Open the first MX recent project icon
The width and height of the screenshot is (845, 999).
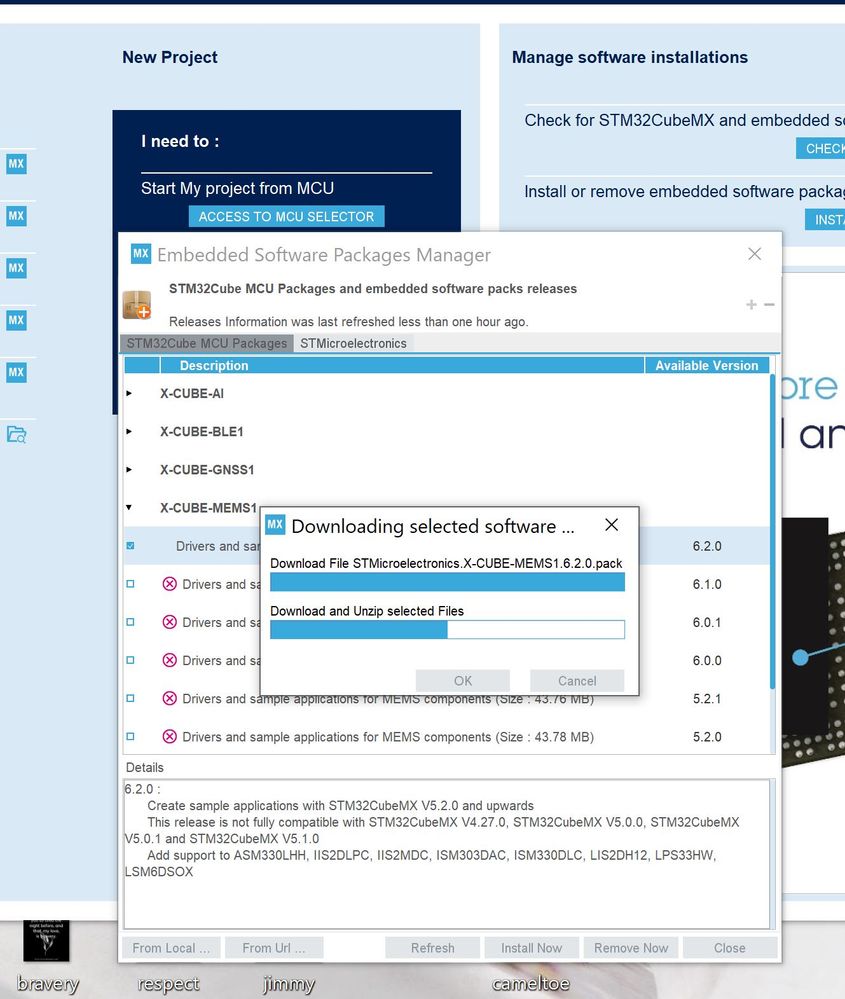(17, 164)
